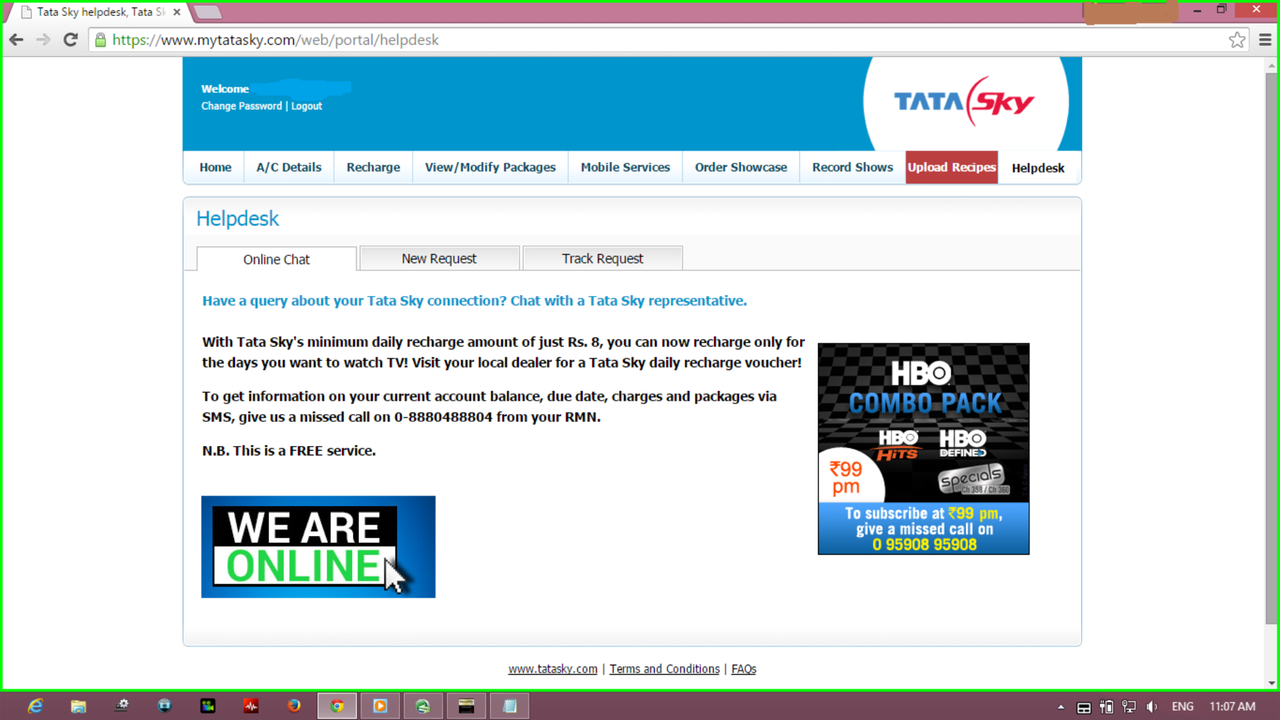The width and height of the screenshot is (1280, 720).
Task: Open File Explorer from the taskbar
Action: [x=78, y=706]
